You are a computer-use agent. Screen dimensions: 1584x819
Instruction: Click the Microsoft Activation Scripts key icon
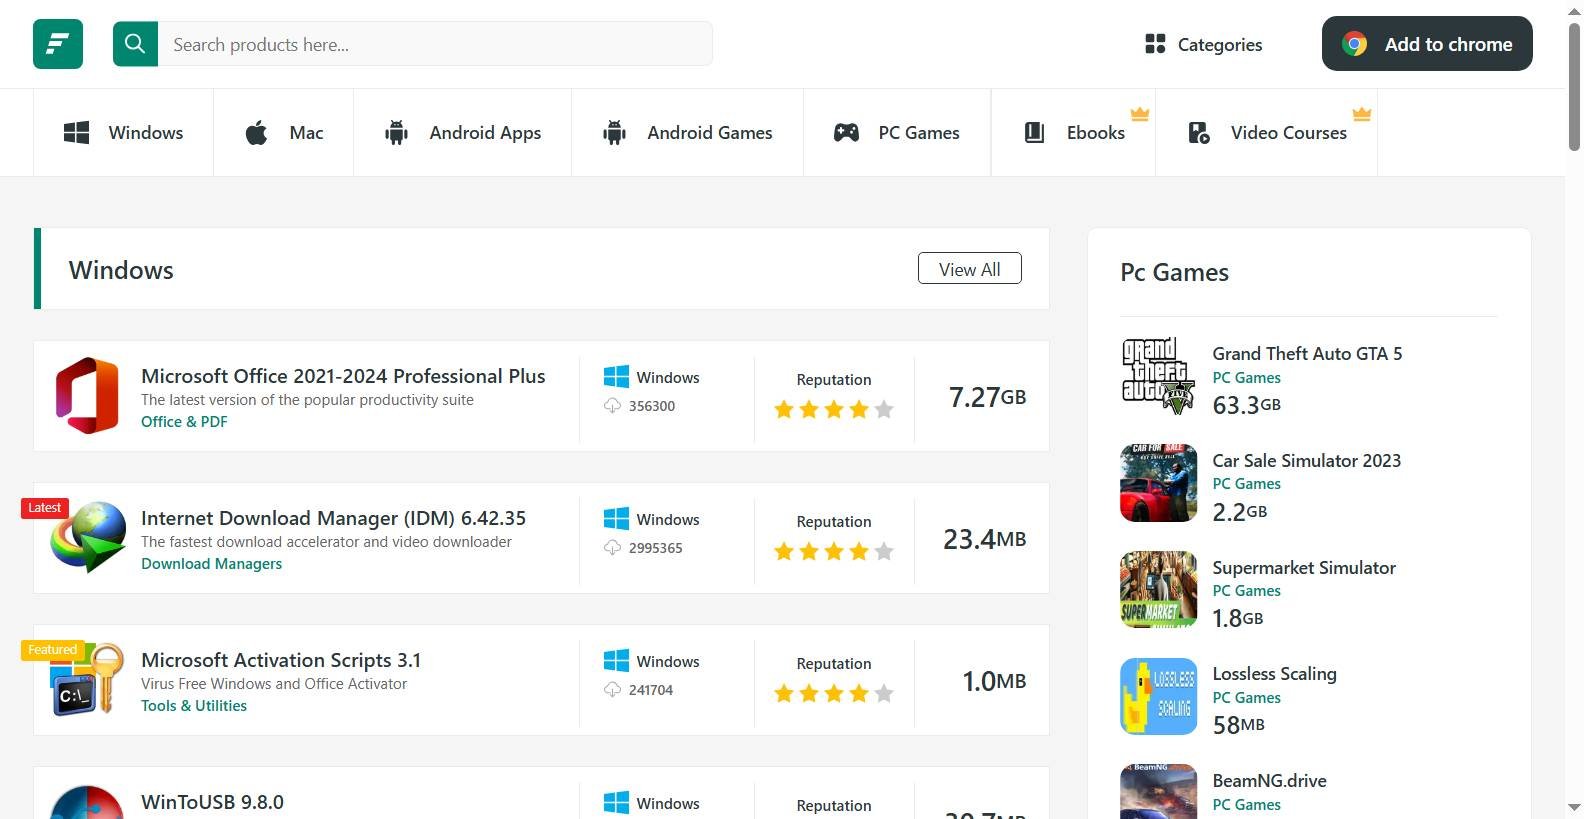(x=88, y=680)
